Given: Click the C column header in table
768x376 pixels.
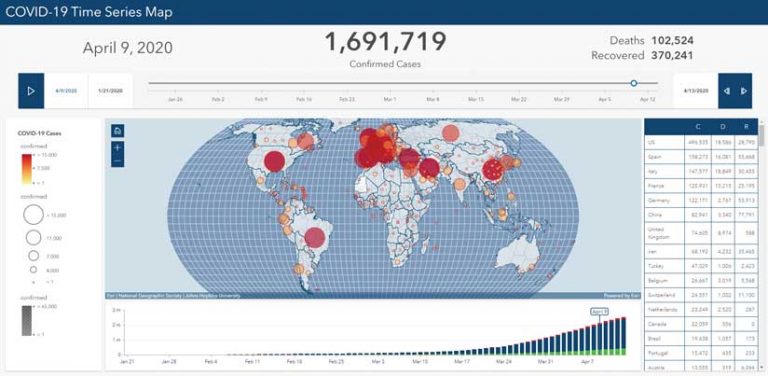Looking at the screenshot, I should (x=698, y=127).
